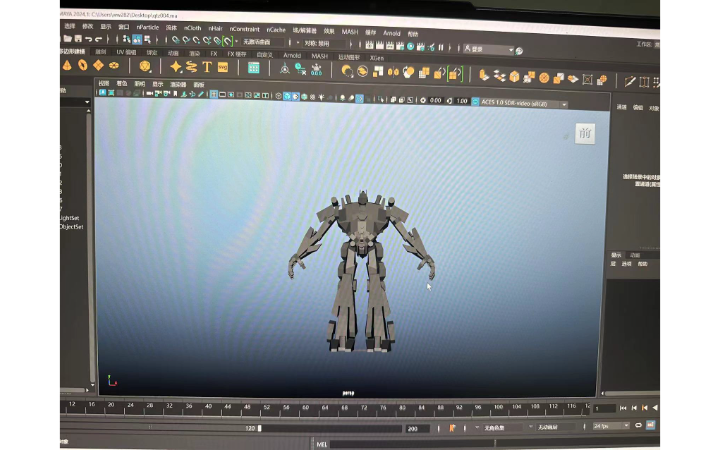Toggle highlighted snap to point magnet icon
The height and width of the screenshot is (450, 720).
click(227, 42)
